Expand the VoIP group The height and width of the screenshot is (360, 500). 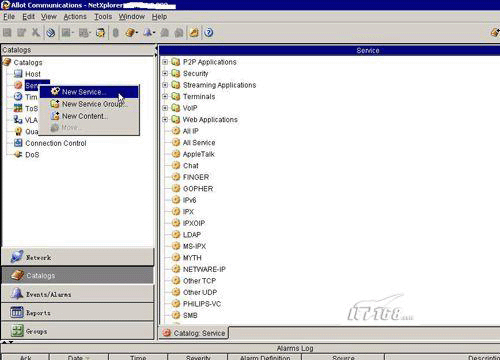165,108
